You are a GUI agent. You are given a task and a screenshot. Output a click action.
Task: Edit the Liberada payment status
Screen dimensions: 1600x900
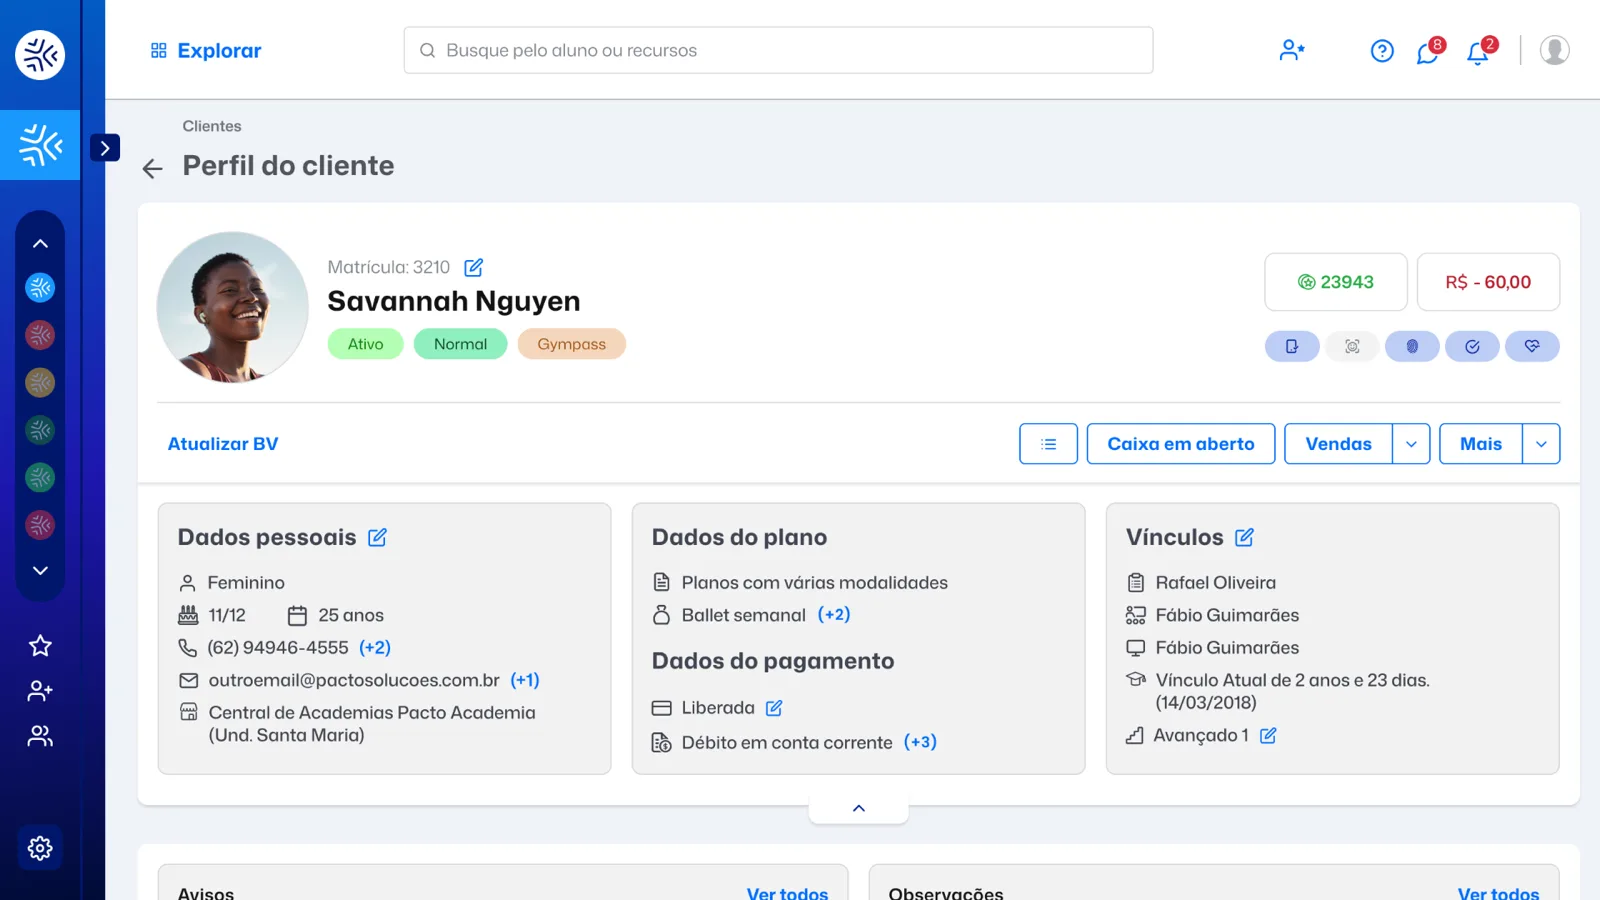774,708
